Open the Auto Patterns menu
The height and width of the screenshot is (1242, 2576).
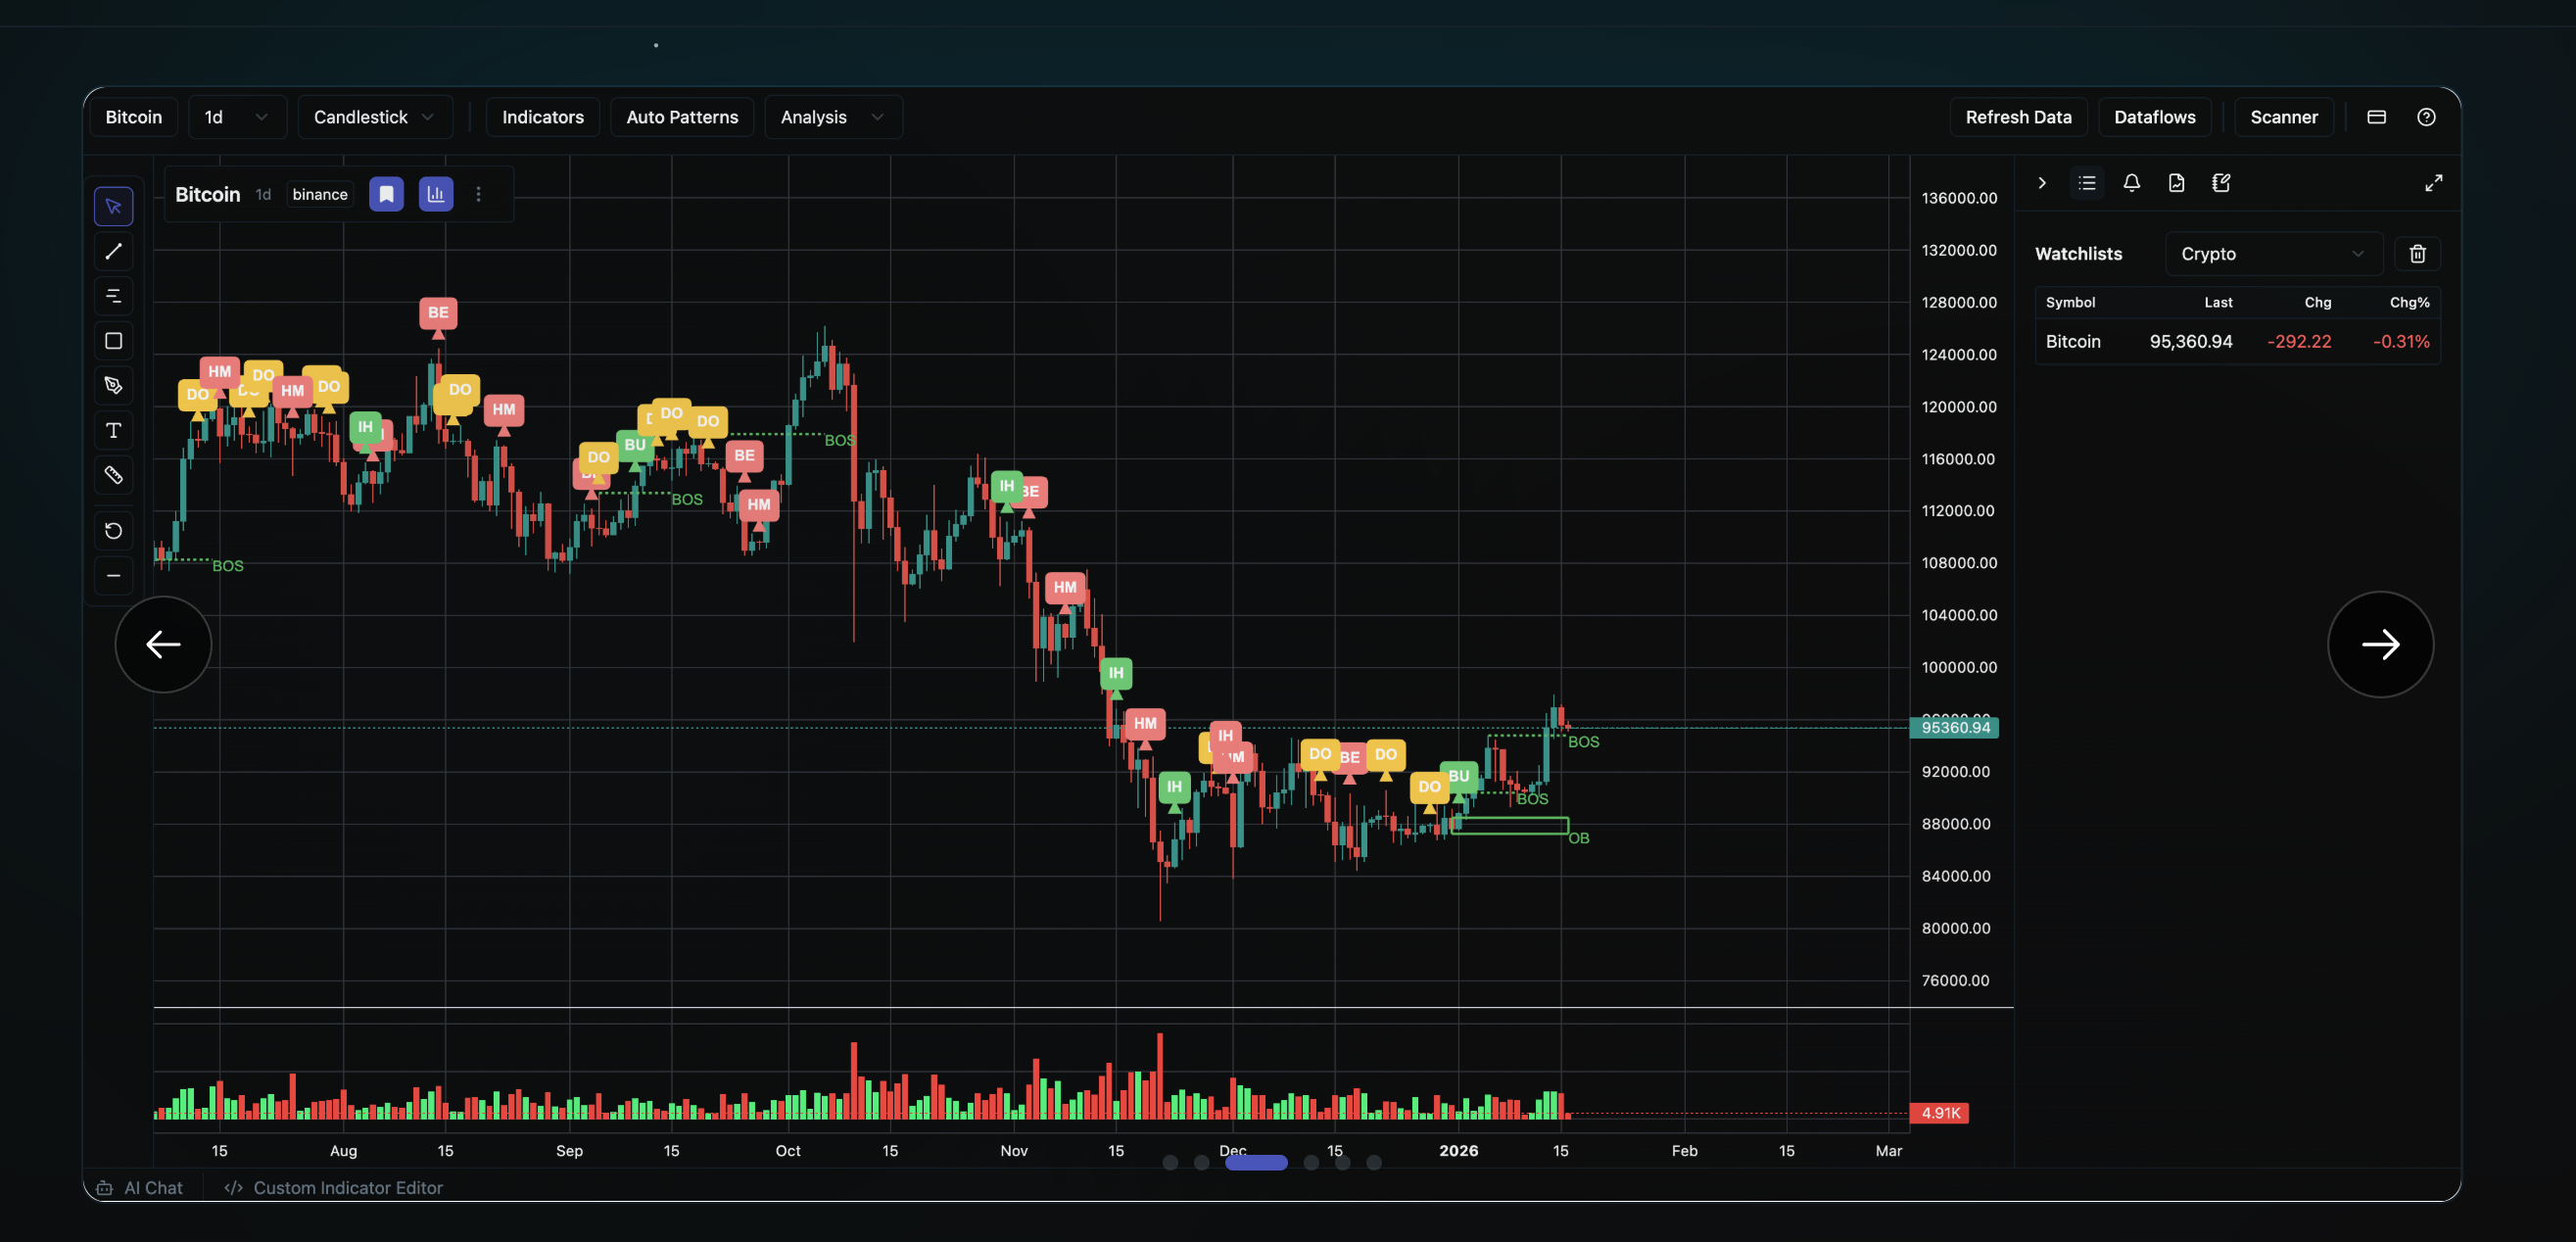click(x=681, y=117)
